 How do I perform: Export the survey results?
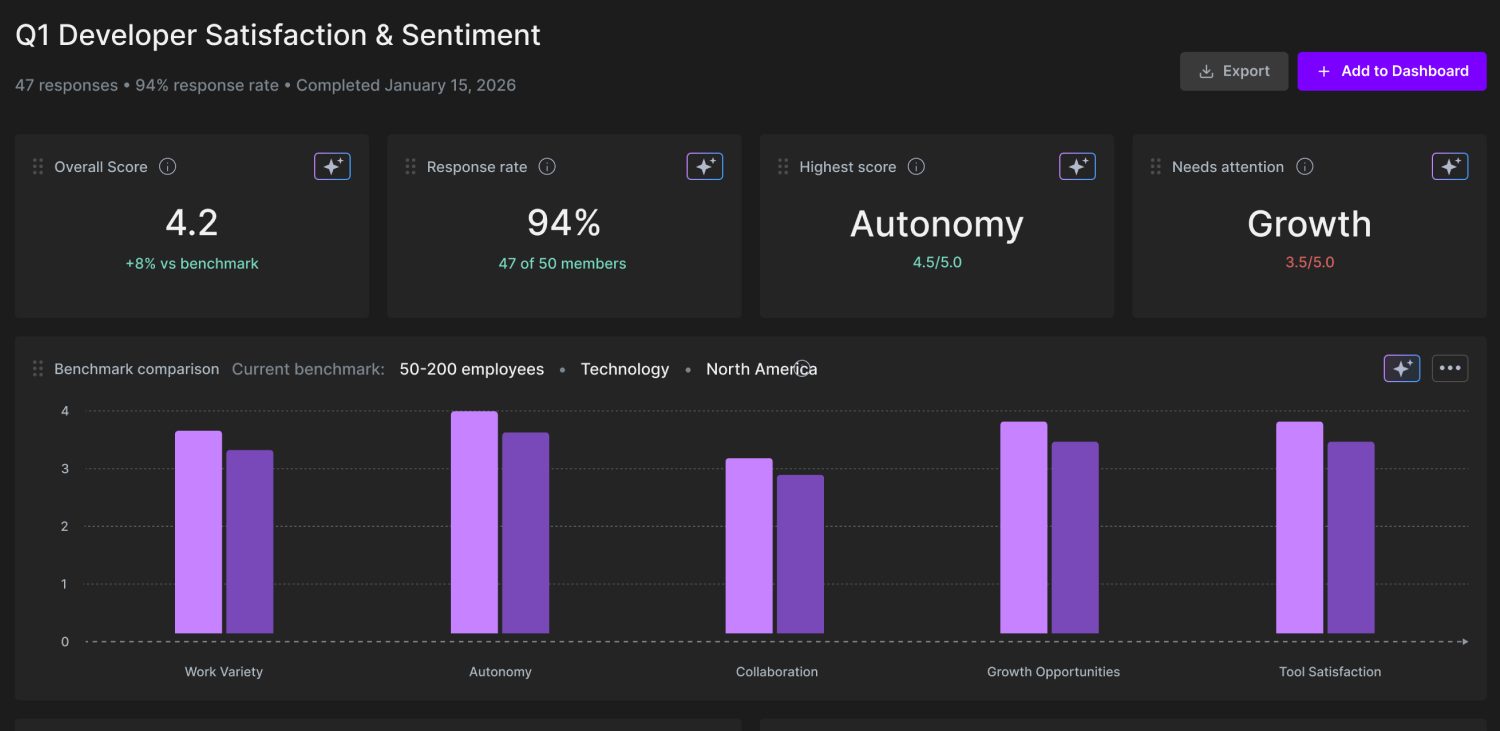pos(1233,71)
